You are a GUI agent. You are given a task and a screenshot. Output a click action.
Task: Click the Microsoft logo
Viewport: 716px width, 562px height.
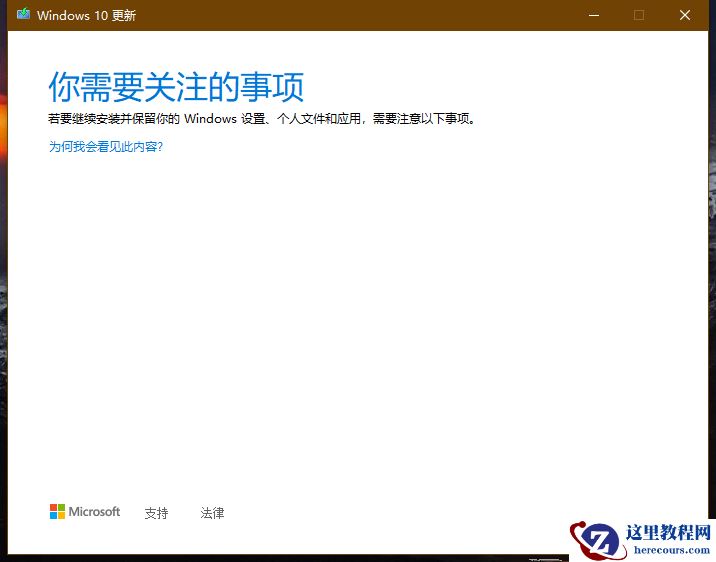85,511
